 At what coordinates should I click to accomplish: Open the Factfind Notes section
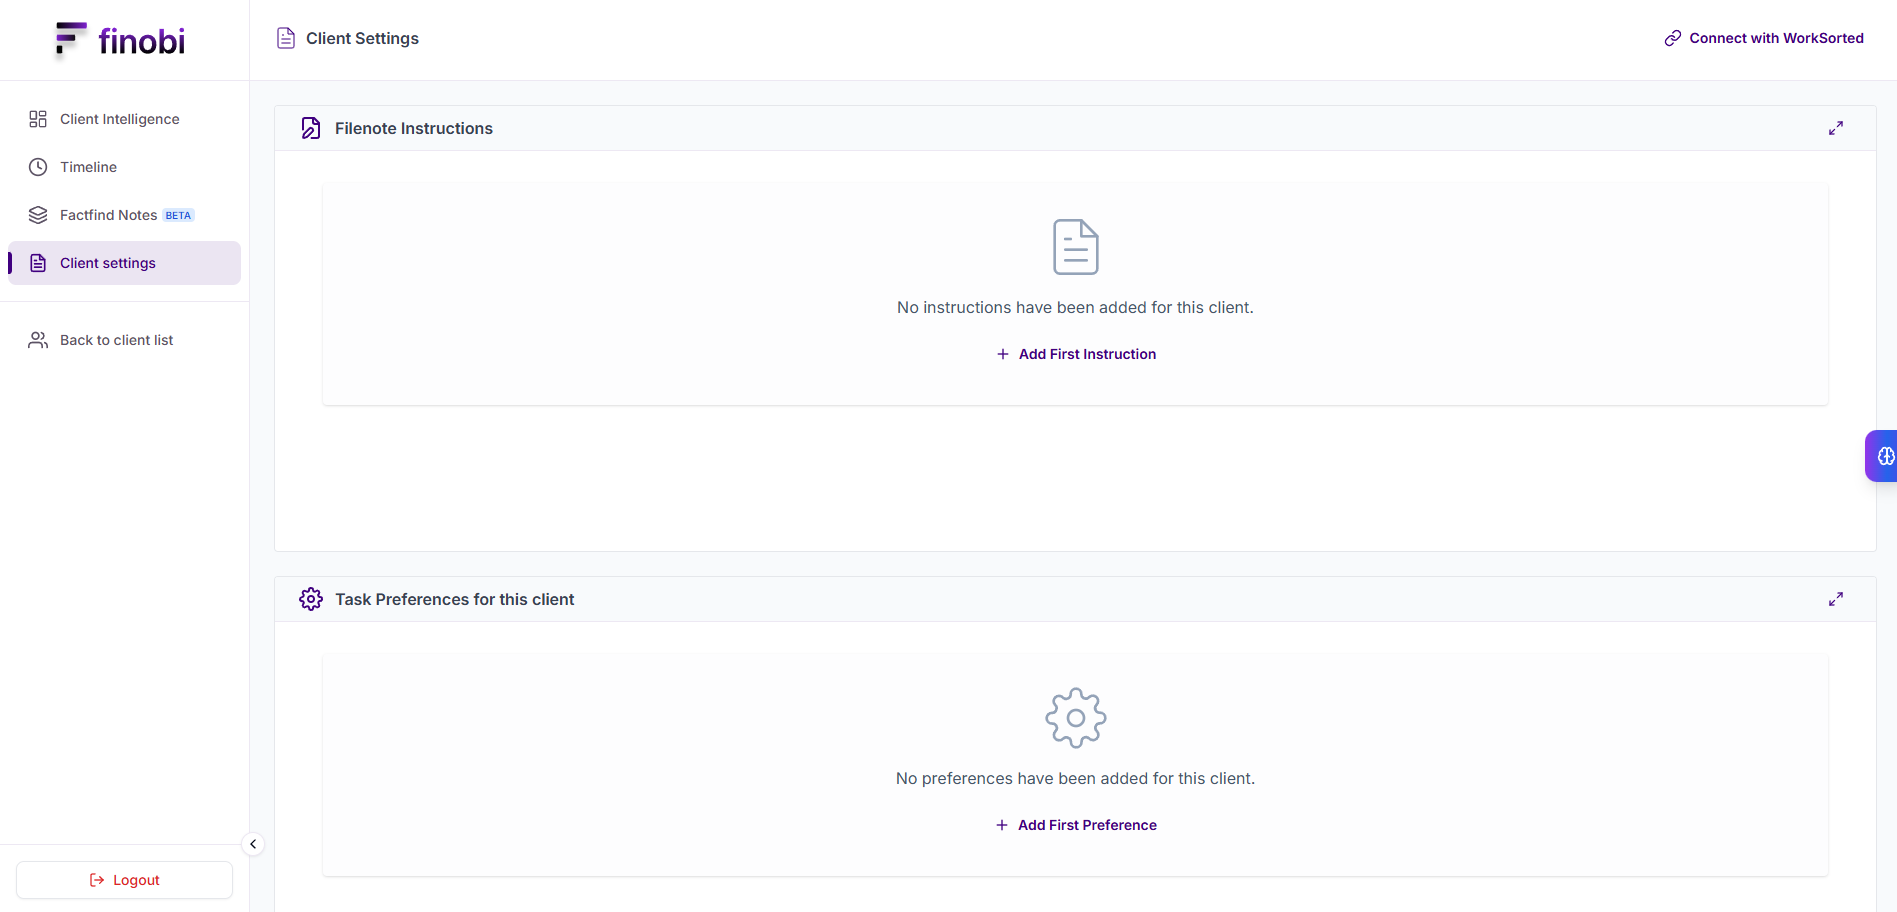[x=108, y=214]
